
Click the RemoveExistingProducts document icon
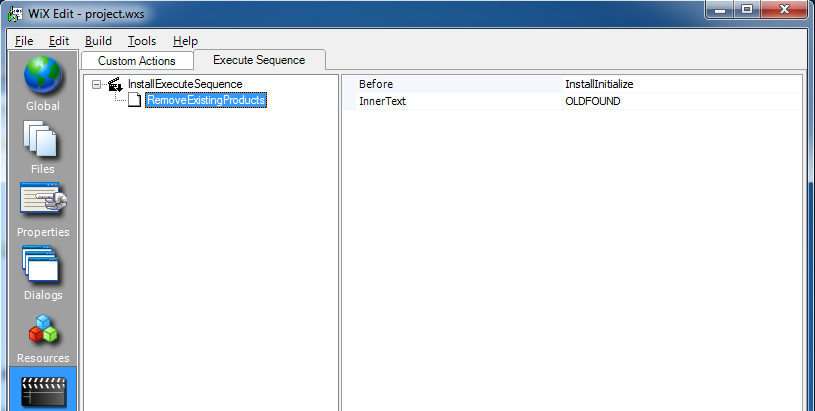(134, 101)
